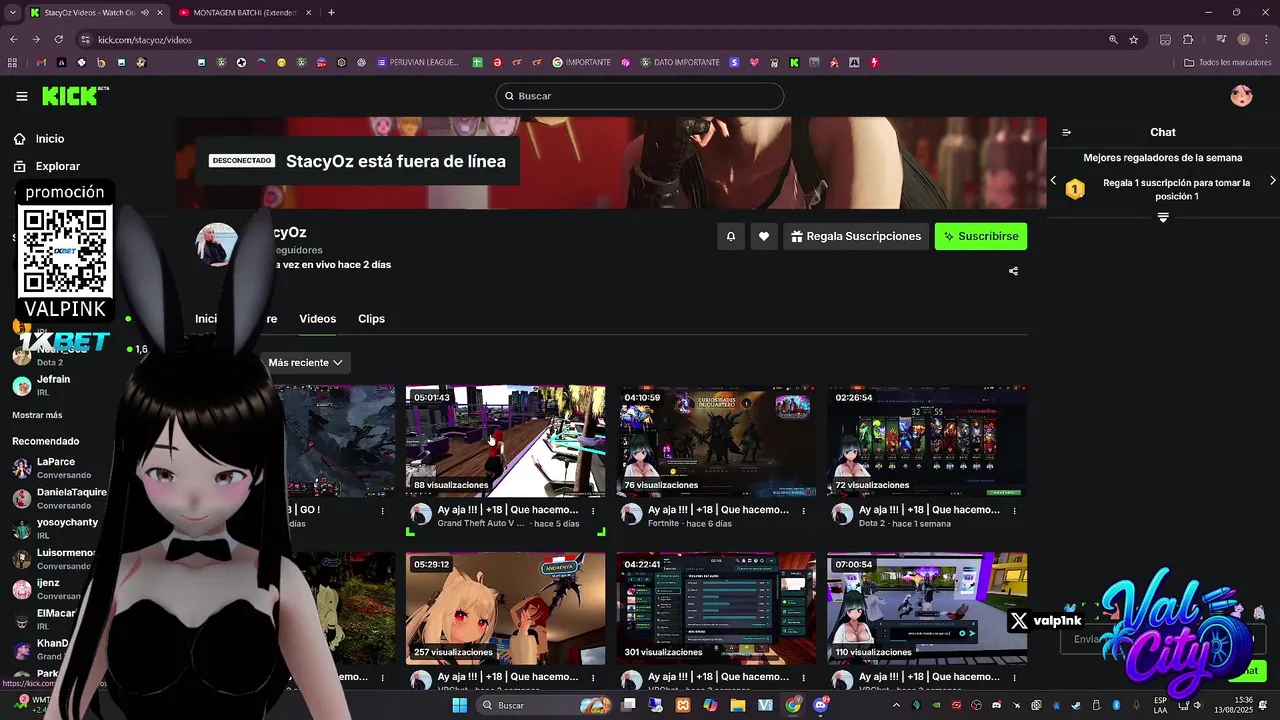This screenshot has width=1280, height=720.
Task: Open LaParce recommended channel
Action: 55,468
